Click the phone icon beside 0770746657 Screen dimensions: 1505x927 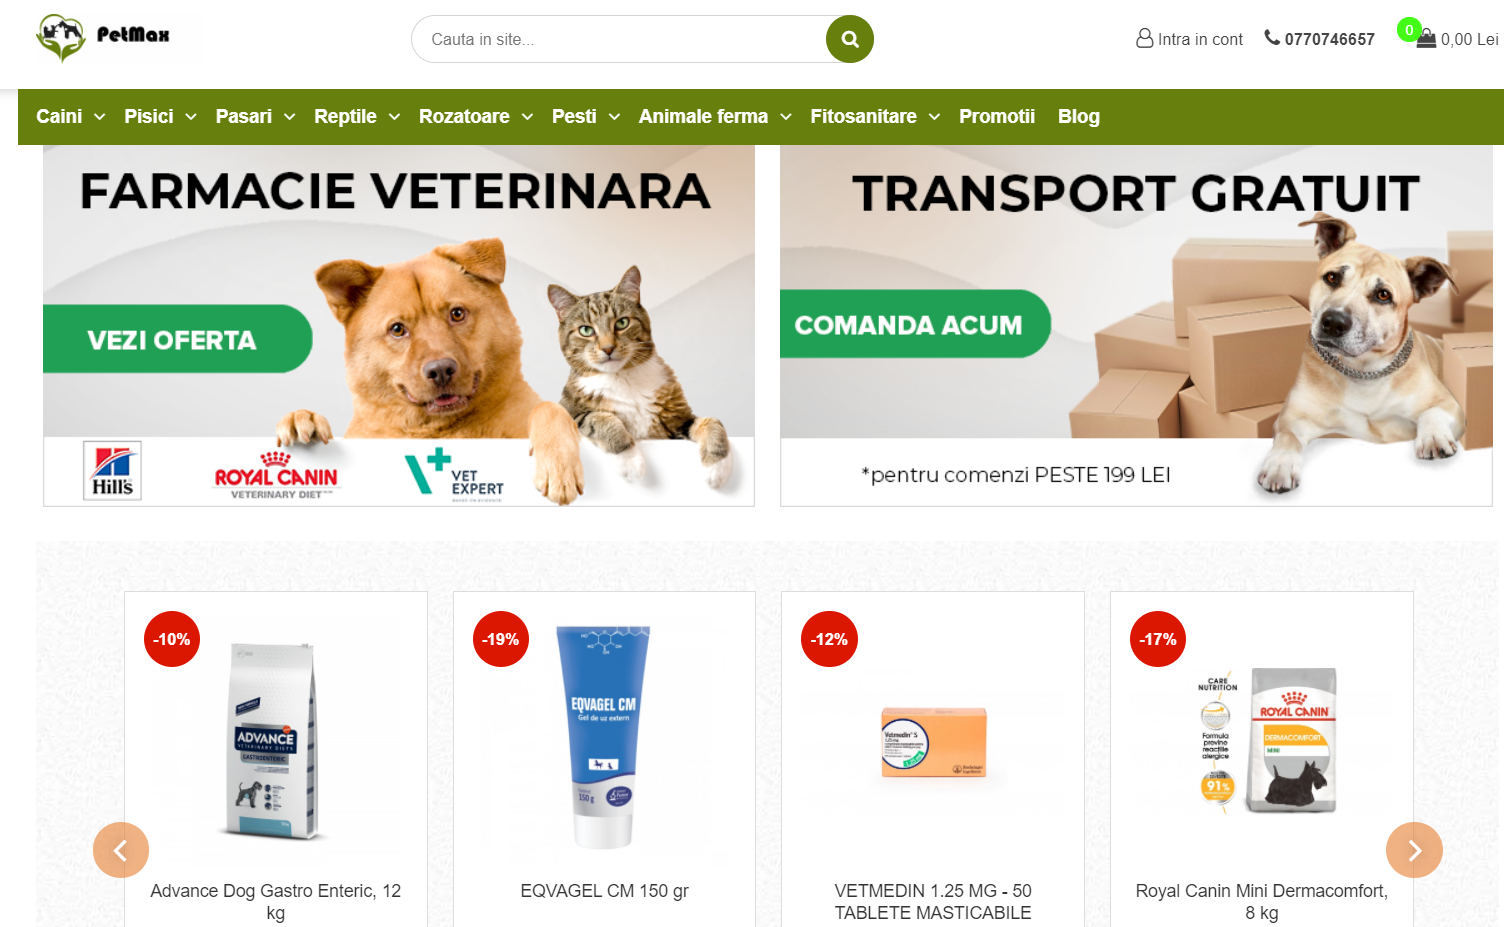click(1272, 38)
